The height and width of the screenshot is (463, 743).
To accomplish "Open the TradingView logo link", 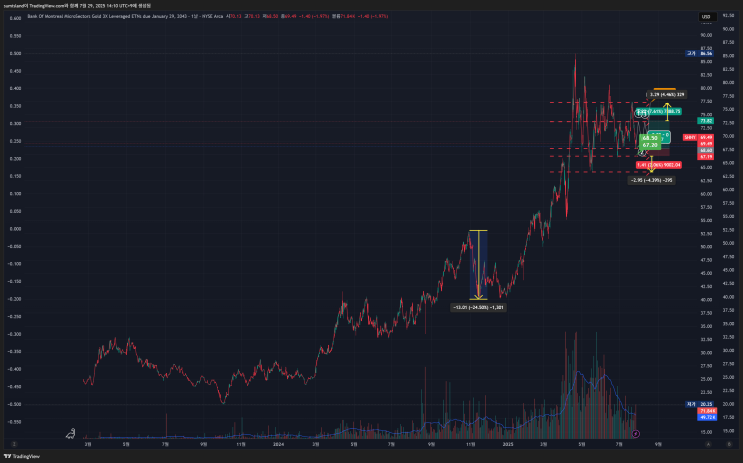I will coord(22,456).
